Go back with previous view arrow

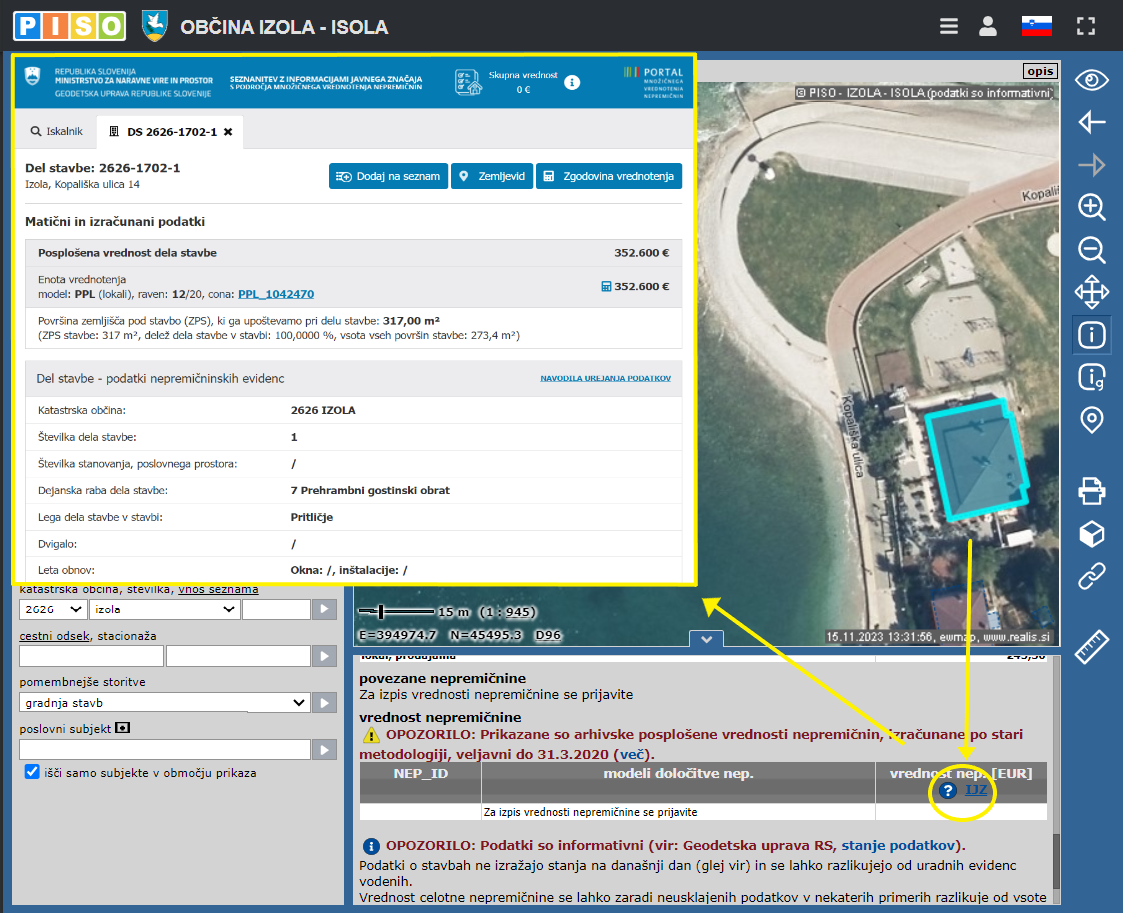pos(1091,123)
